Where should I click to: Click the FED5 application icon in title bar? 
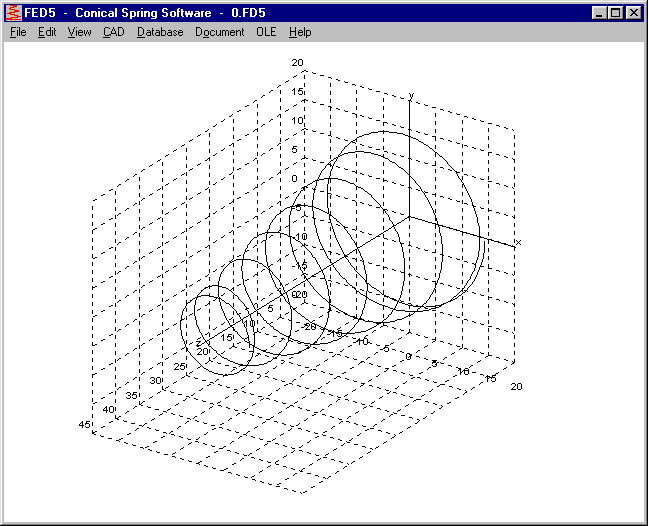14,13
